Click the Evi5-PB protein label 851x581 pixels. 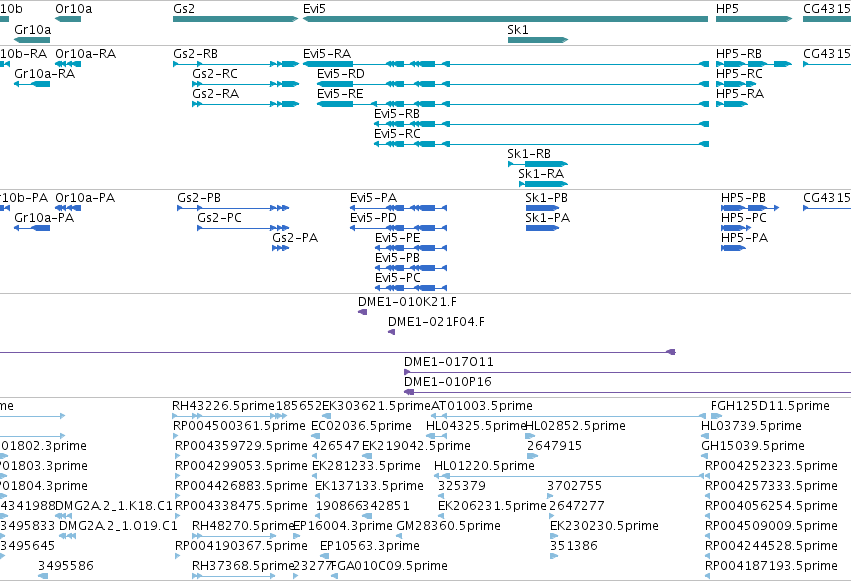(x=397, y=258)
